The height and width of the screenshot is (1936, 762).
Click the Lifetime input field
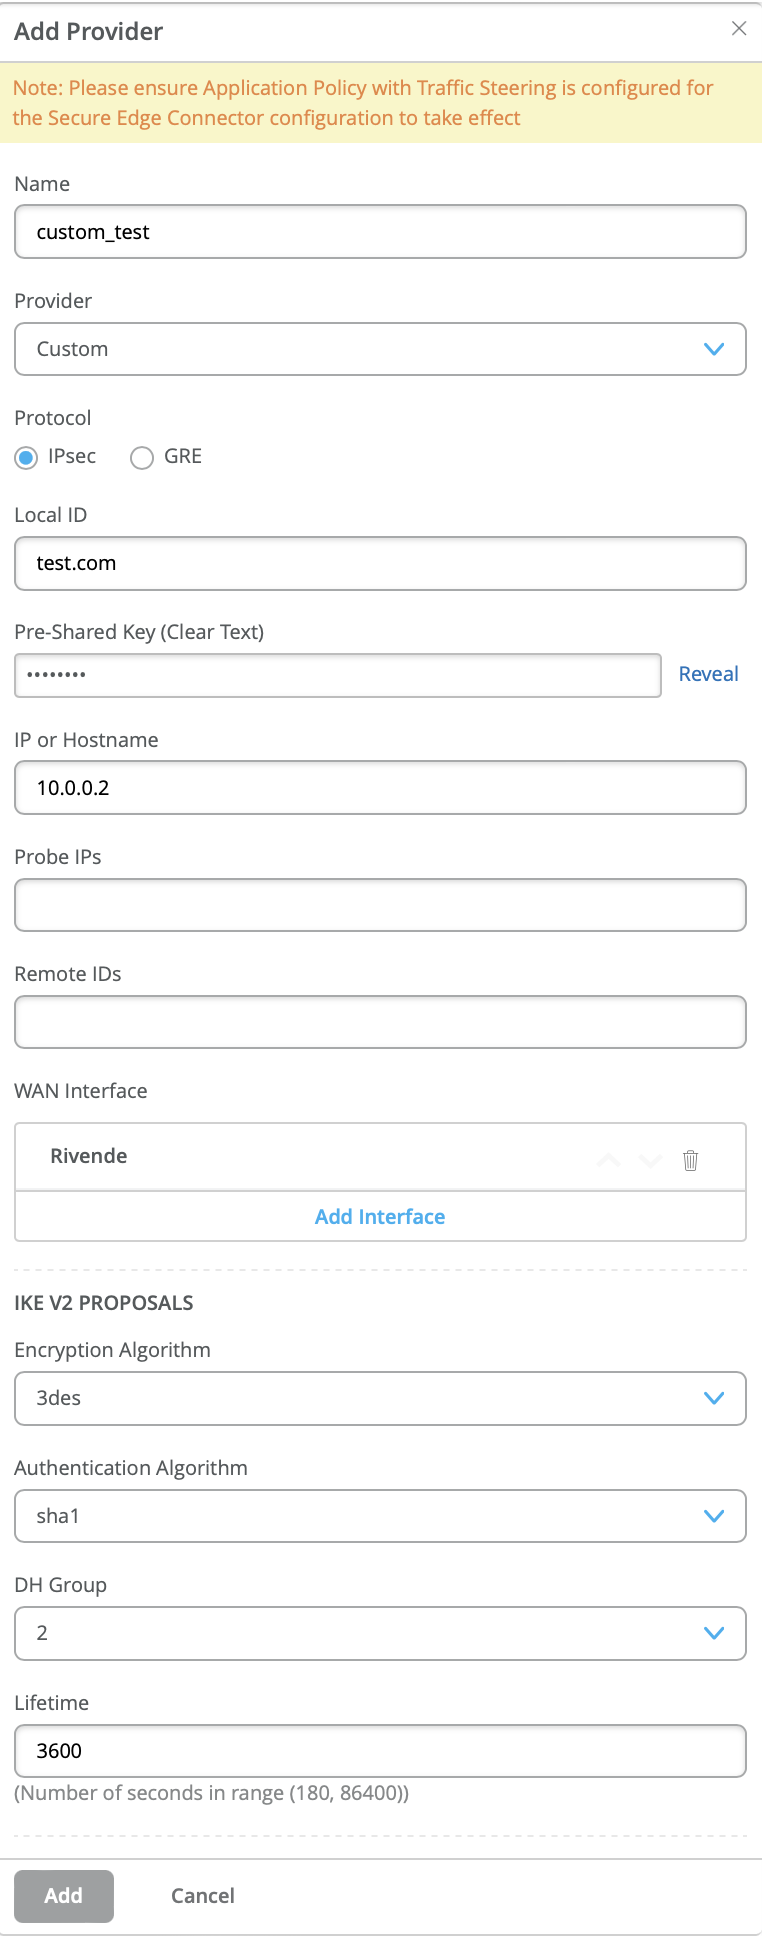tap(380, 1751)
